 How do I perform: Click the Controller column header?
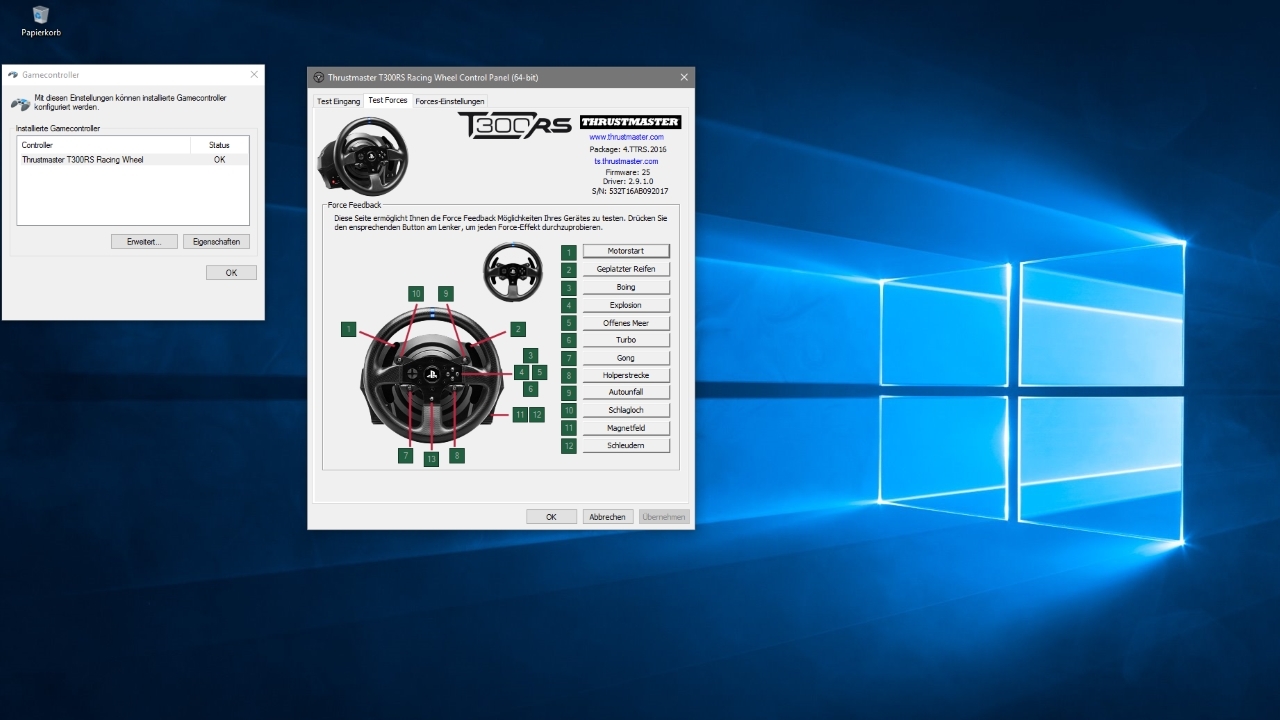click(104, 145)
